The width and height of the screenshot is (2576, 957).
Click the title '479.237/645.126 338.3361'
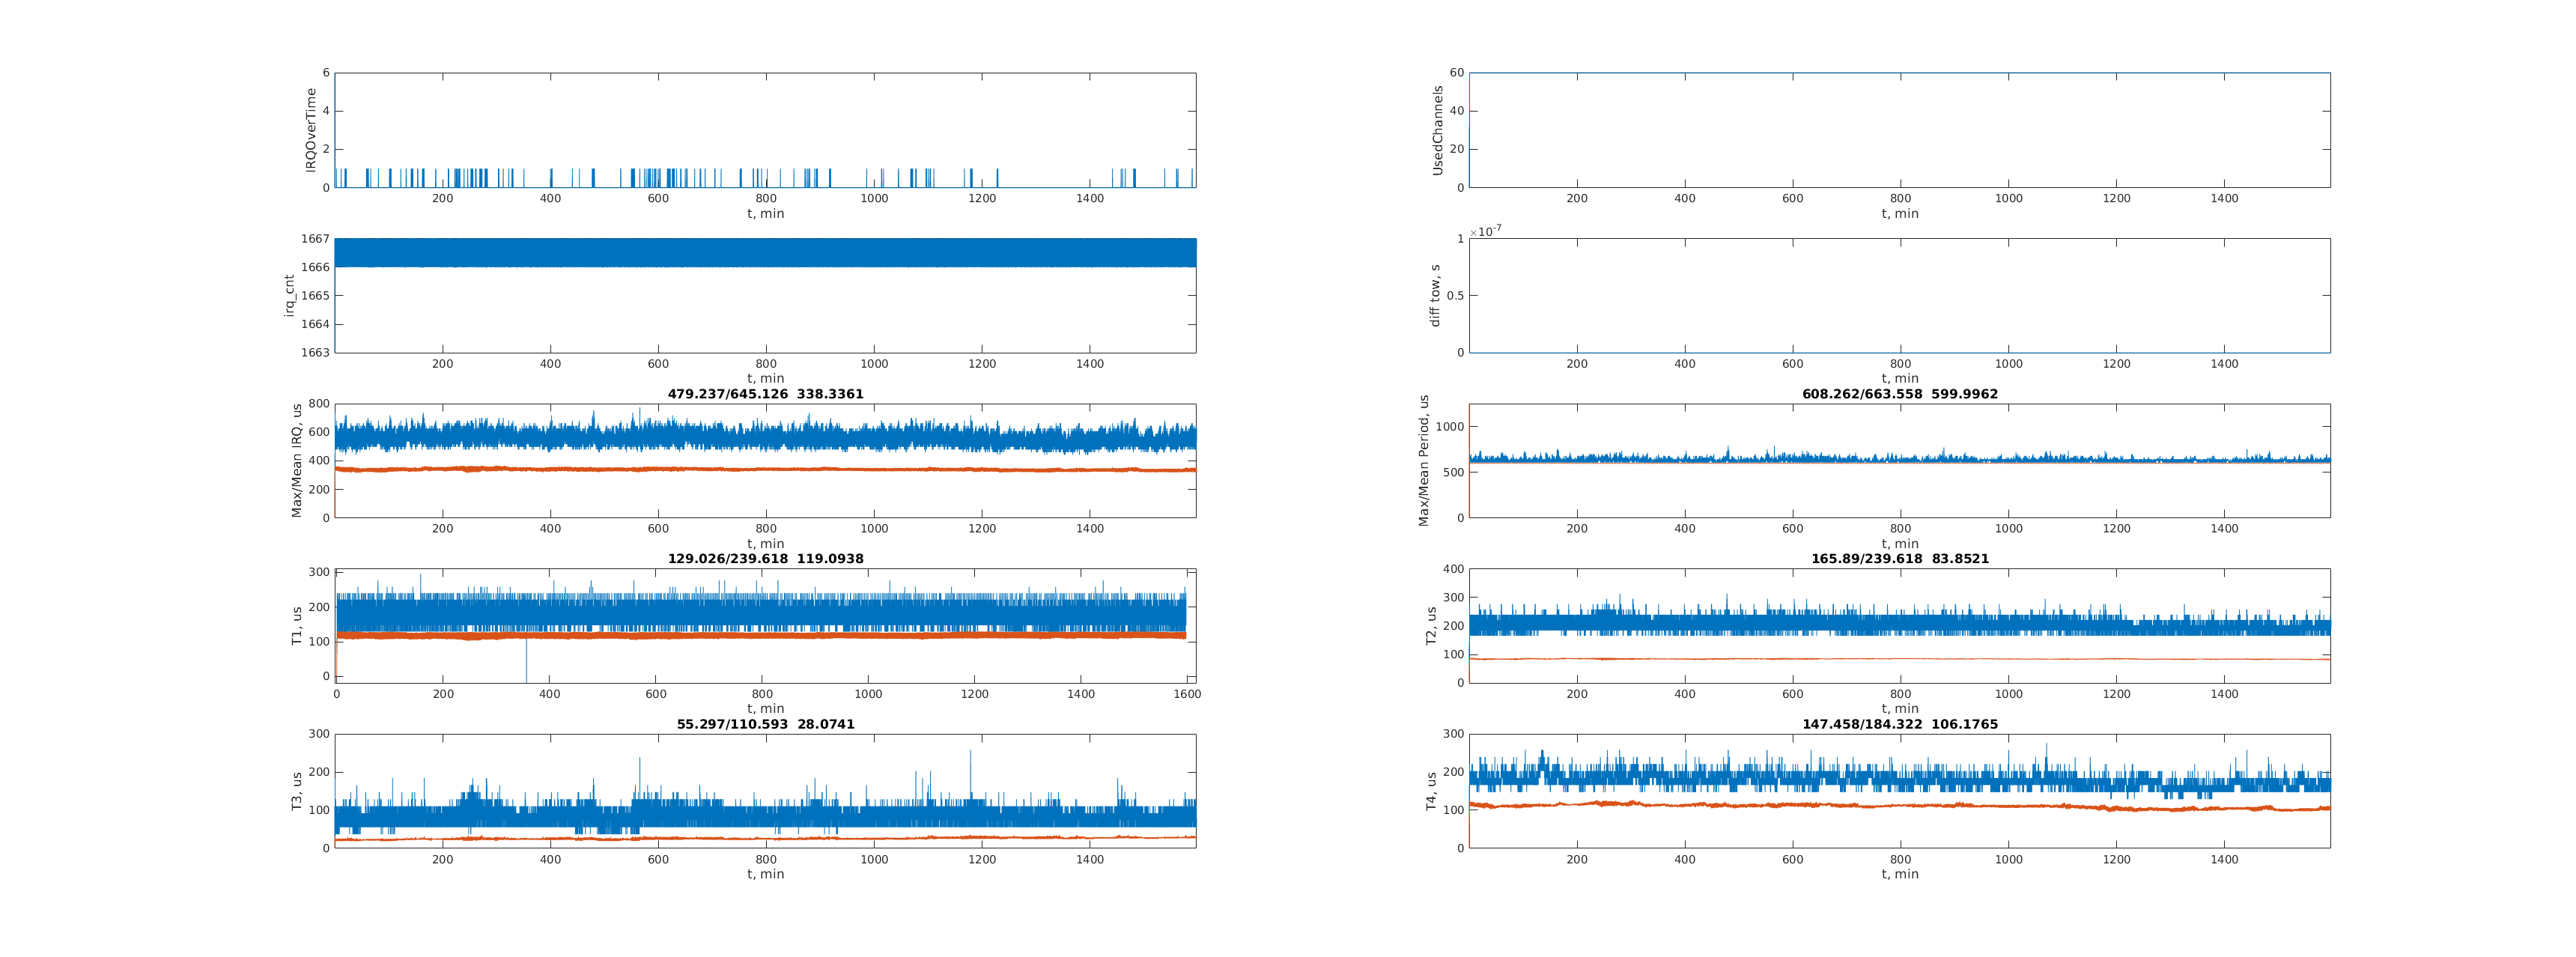(x=765, y=394)
